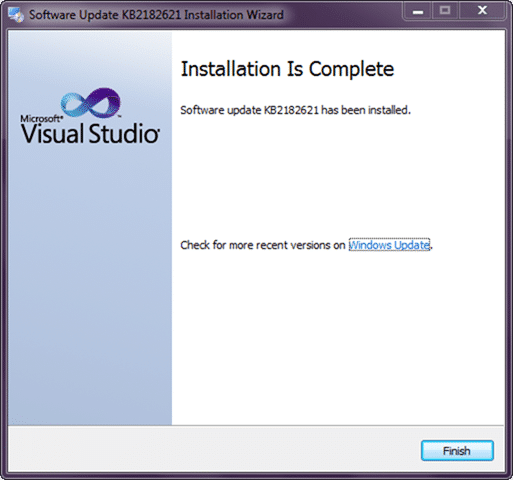The height and width of the screenshot is (480, 513).
Task: Click the 'has been installed' message
Action: tap(295, 110)
